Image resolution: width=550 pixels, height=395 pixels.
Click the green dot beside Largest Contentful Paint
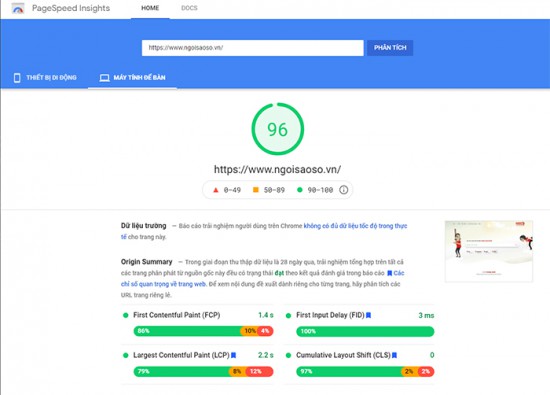pos(126,355)
